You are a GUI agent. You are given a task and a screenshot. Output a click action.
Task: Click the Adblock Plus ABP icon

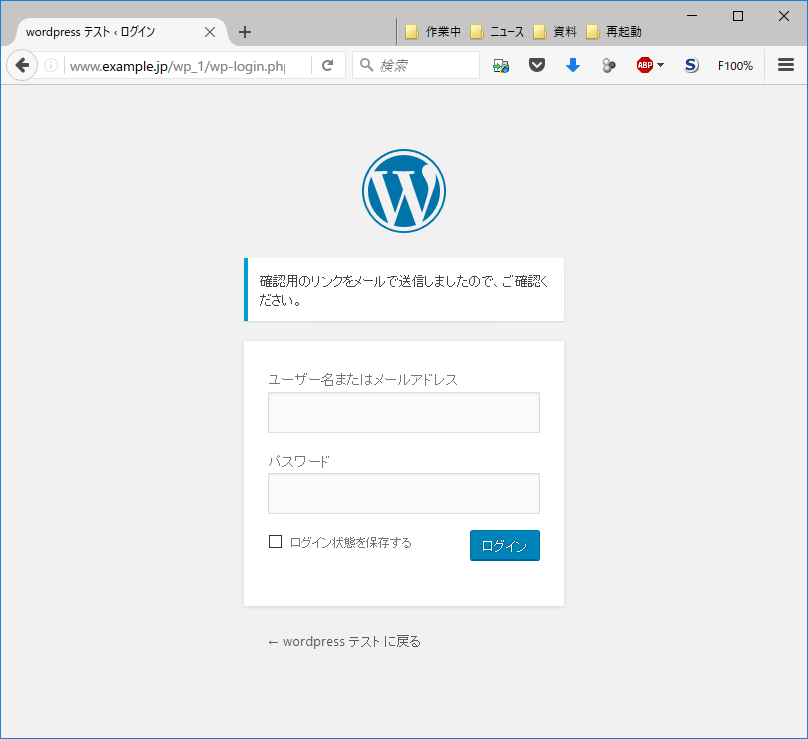[645, 66]
